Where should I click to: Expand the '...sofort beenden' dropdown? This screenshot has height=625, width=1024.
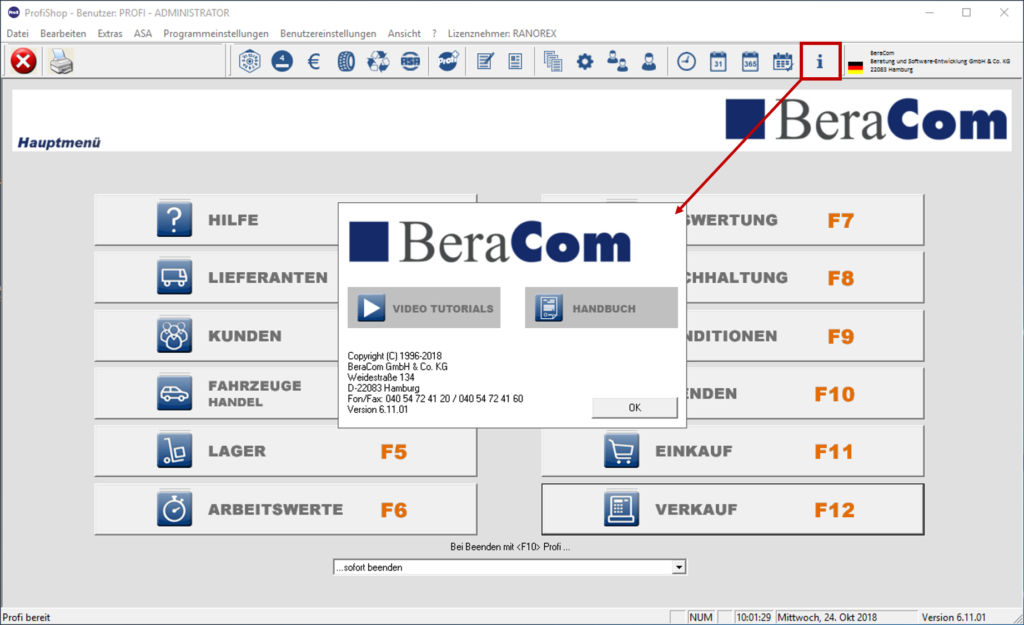(x=679, y=568)
